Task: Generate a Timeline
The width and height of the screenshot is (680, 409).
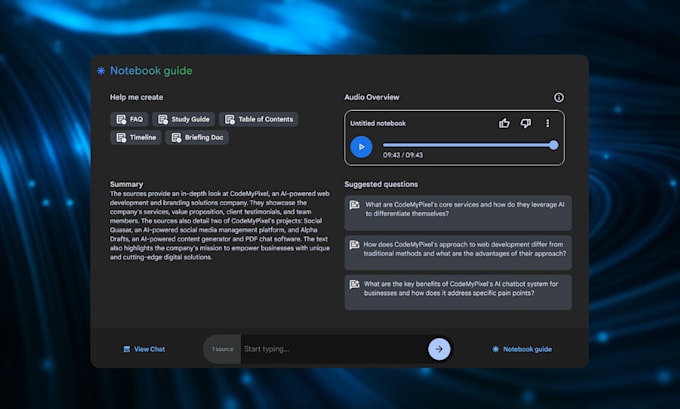Action: coord(136,137)
